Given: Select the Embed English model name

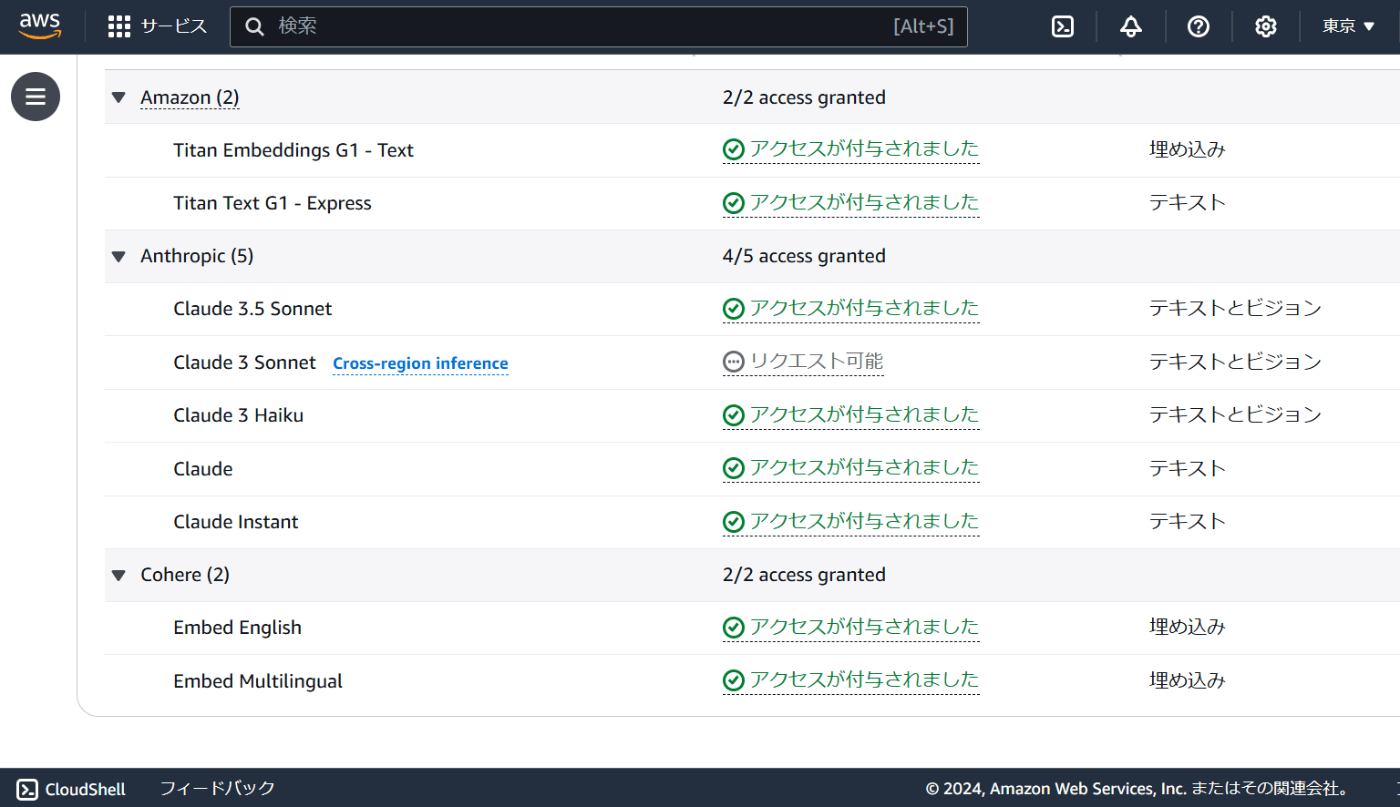Looking at the screenshot, I should pyautogui.click(x=237, y=628).
